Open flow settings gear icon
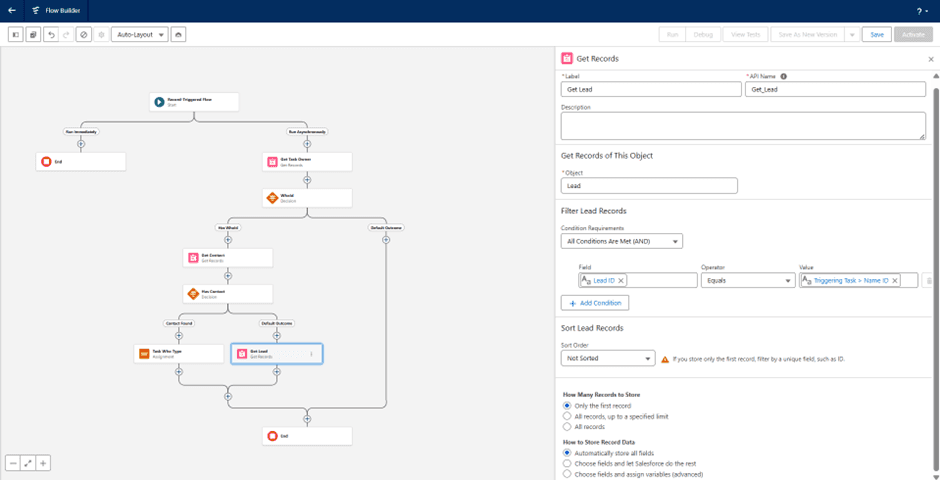The width and height of the screenshot is (940, 480). [x=101, y=35]
